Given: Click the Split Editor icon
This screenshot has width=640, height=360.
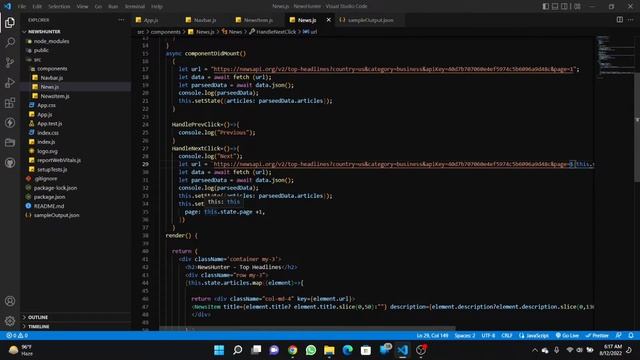Looking at the screenshot, I should click(620, 20).
